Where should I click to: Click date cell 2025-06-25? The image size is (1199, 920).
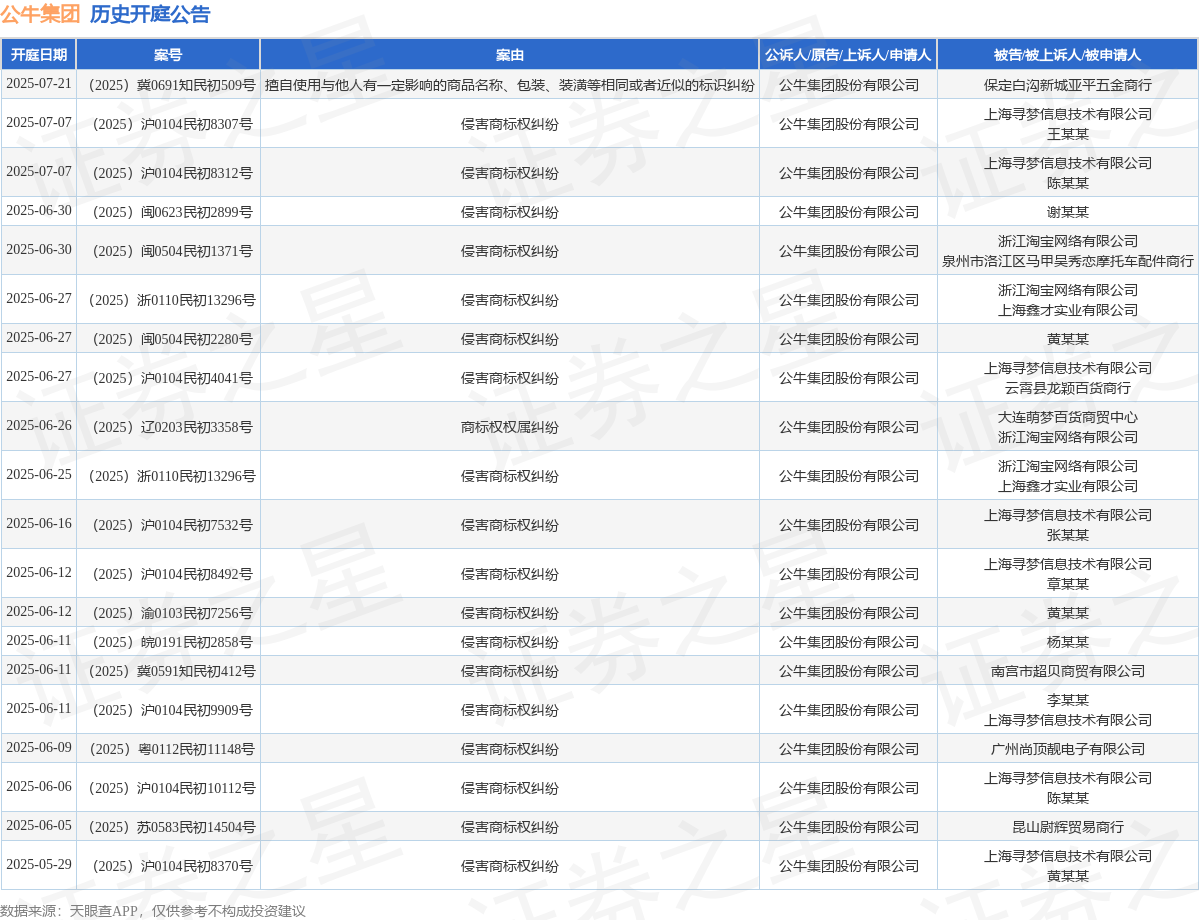click(38, 475)
